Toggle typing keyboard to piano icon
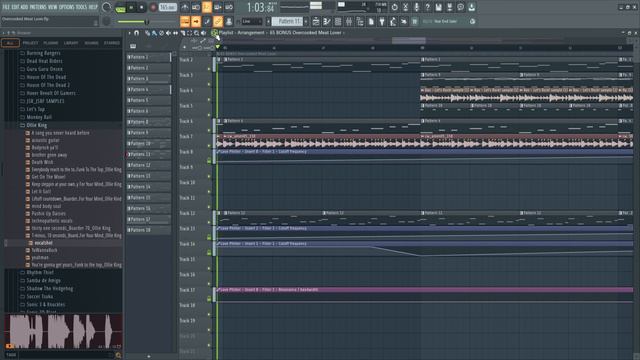The width and height of the screenshot is (640, 360). coord(185,21)
